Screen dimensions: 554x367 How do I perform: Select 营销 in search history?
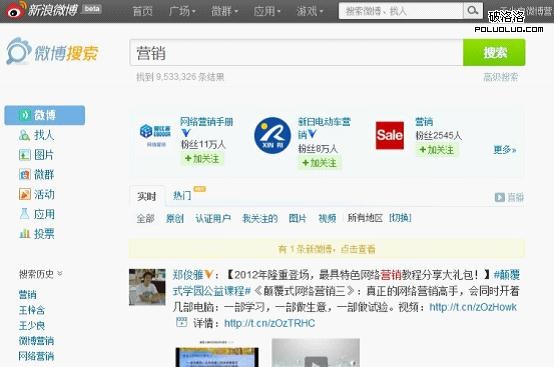point(27,294)
